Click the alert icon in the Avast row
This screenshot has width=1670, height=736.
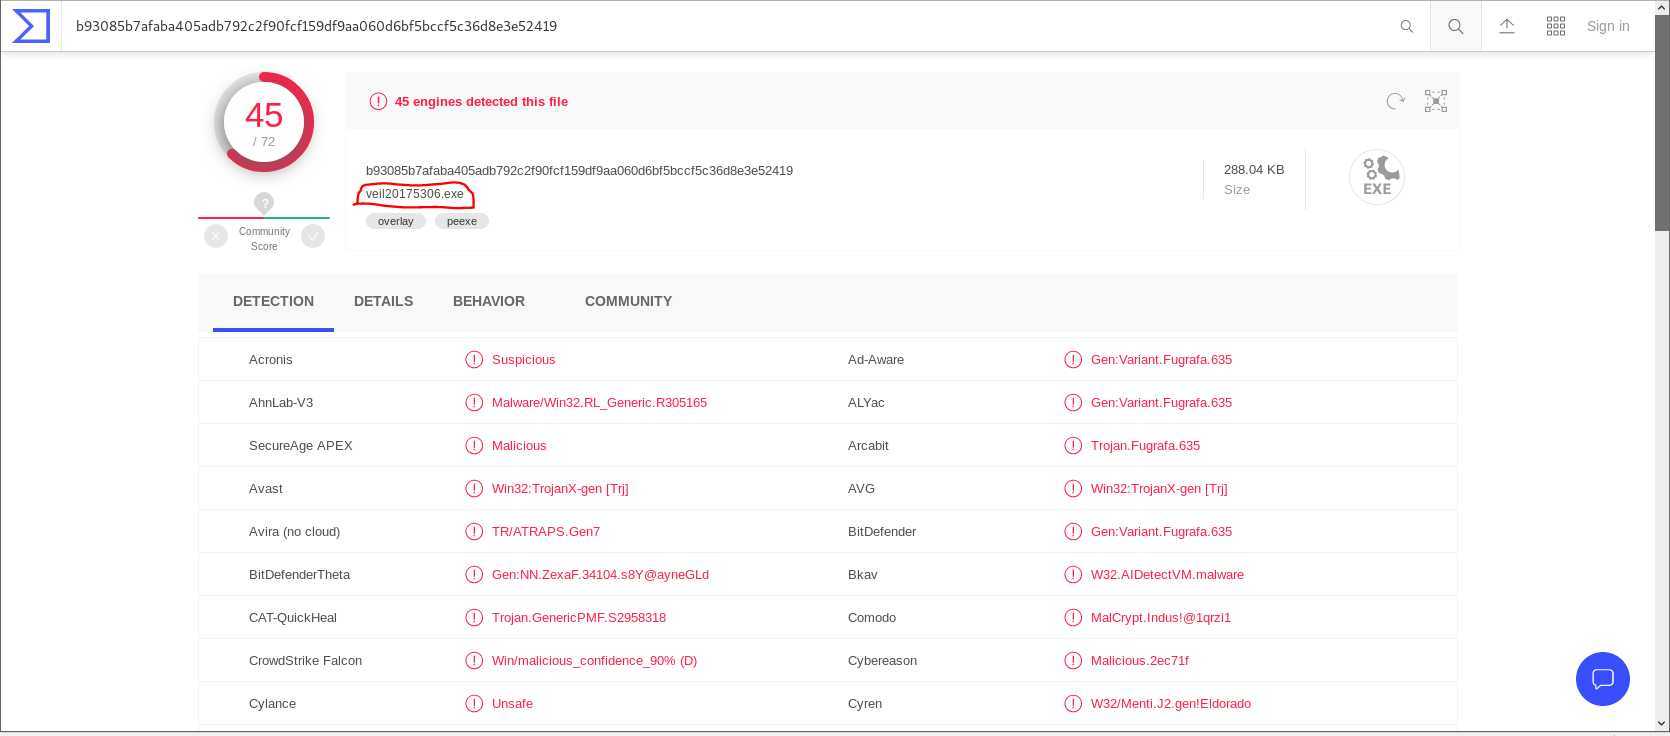click(474, 489)
